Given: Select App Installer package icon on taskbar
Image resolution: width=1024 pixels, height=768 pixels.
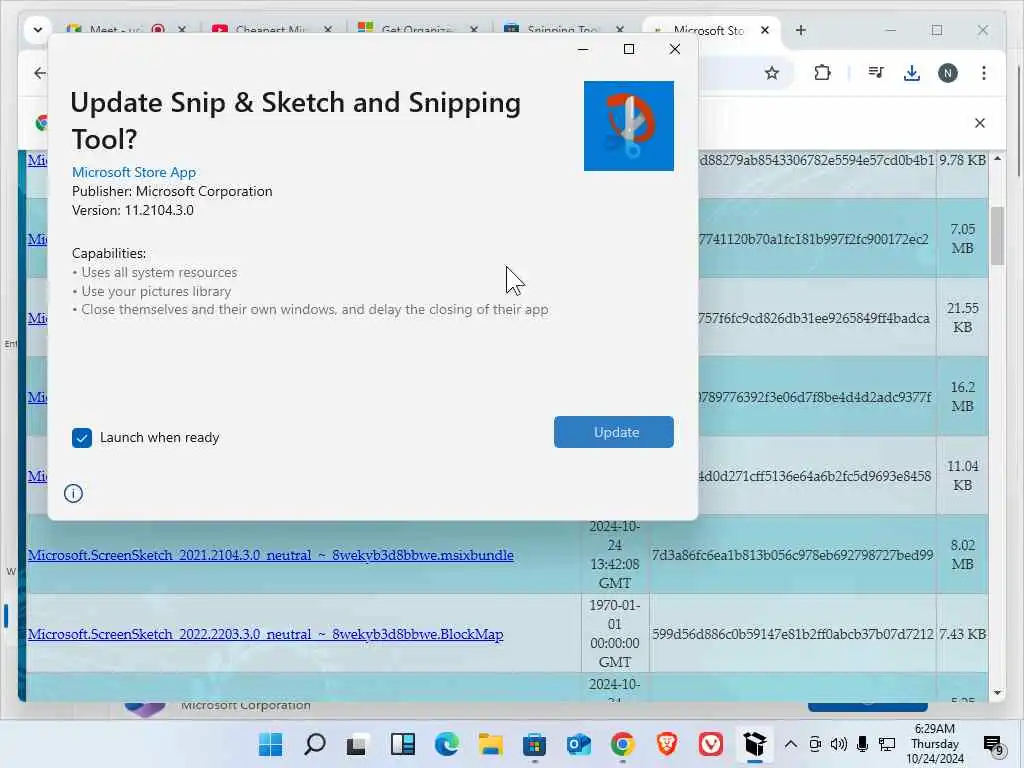Looking at the screenshot, I should tap(754, 744).
